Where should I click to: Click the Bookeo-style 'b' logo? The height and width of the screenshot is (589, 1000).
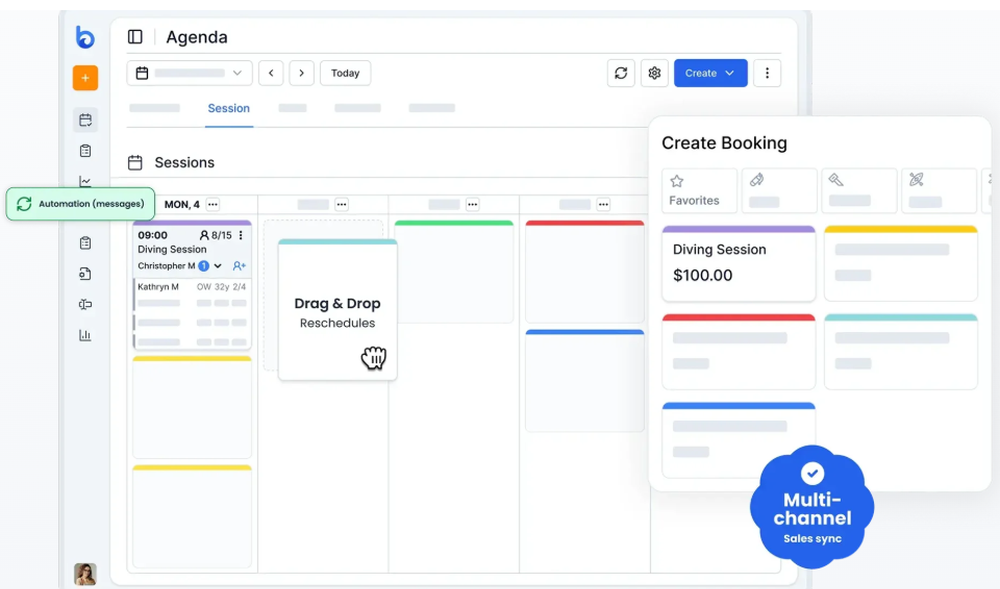tap(85, 37)
